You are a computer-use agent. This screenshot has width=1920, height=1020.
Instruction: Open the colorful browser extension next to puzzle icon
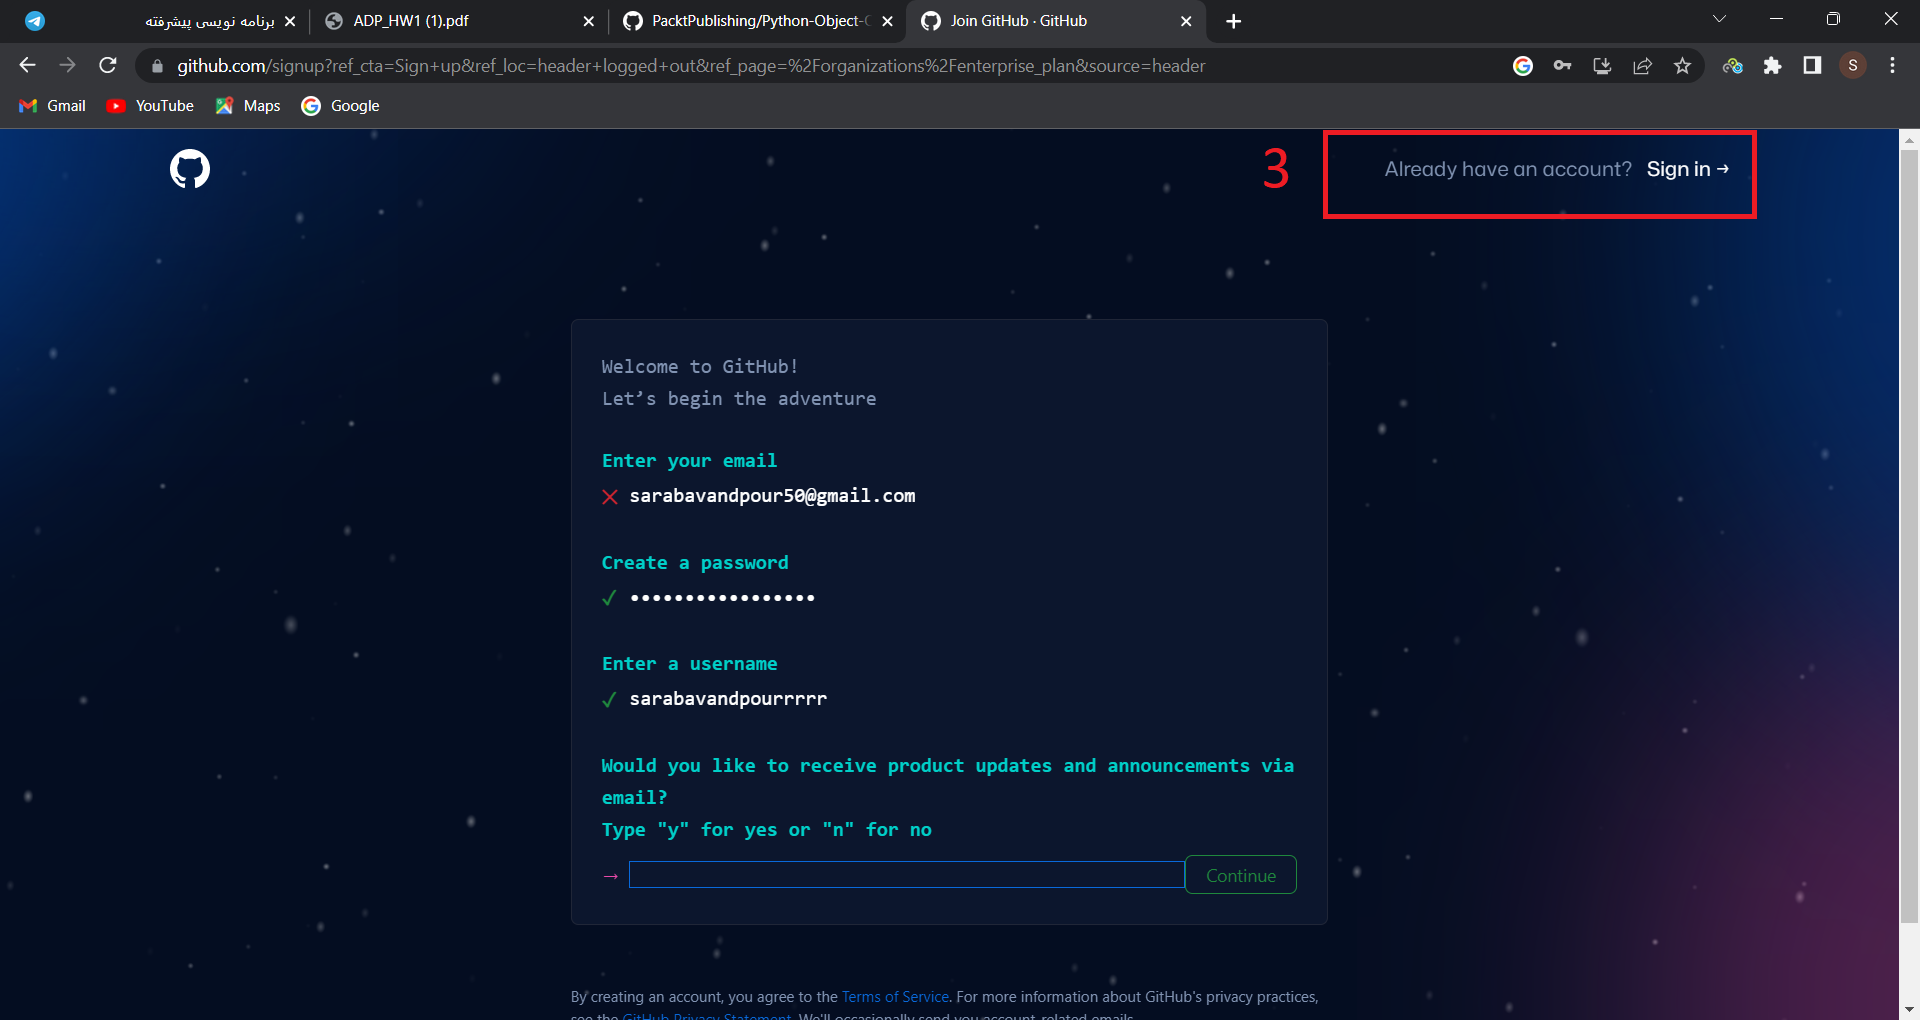click(1732, 65)
